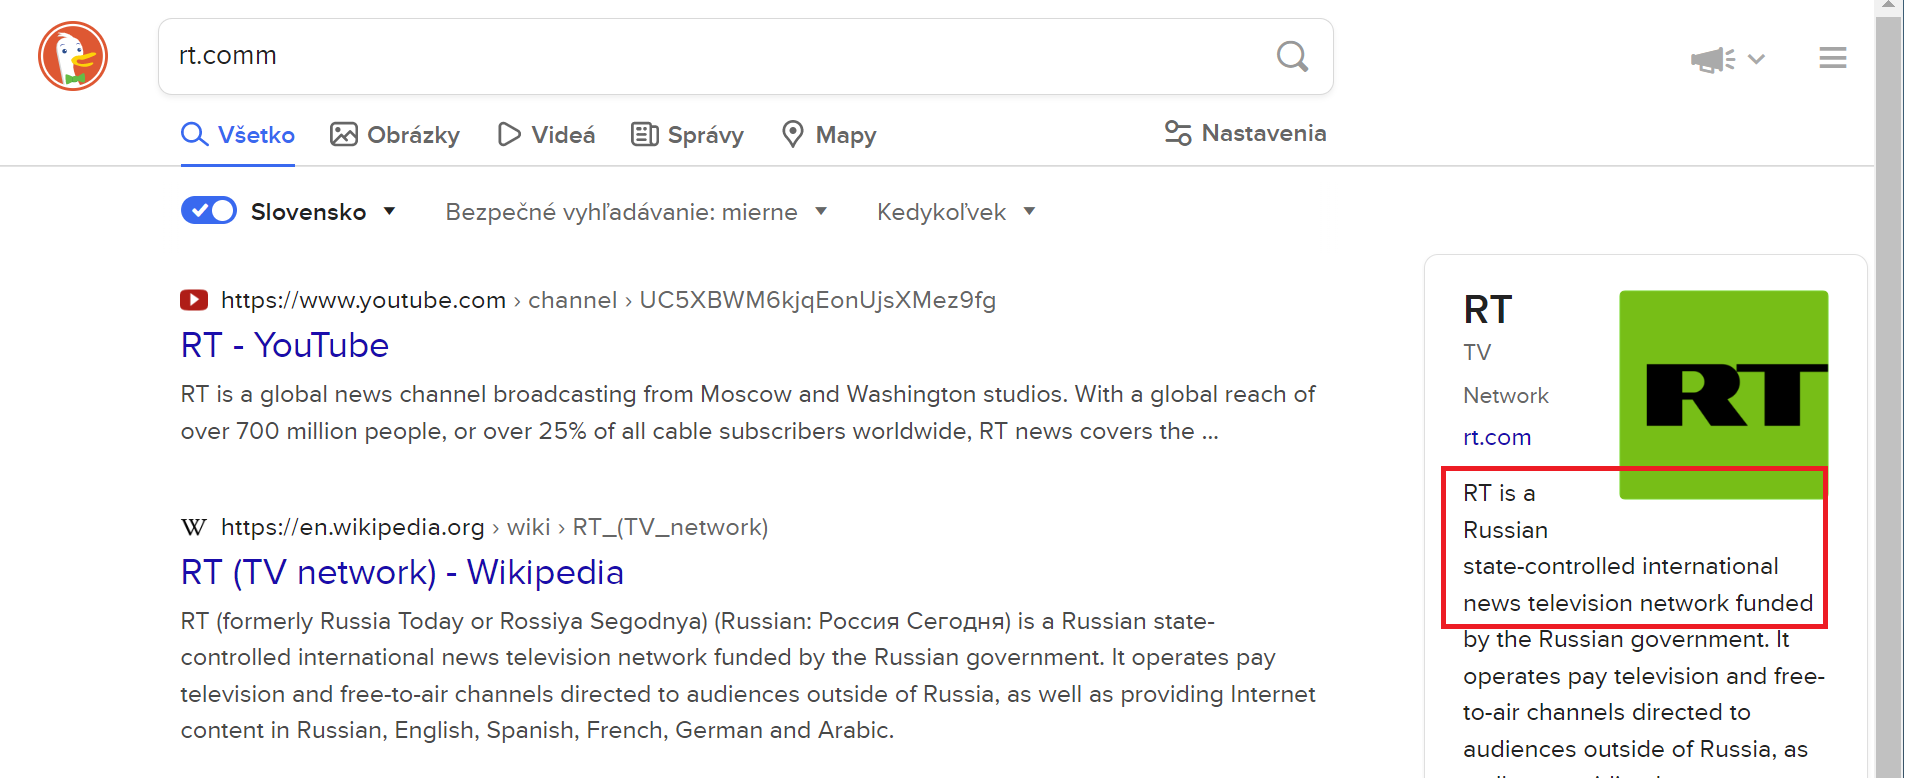
Task: Open the hamburger menu
Action: coord(1832,58)
